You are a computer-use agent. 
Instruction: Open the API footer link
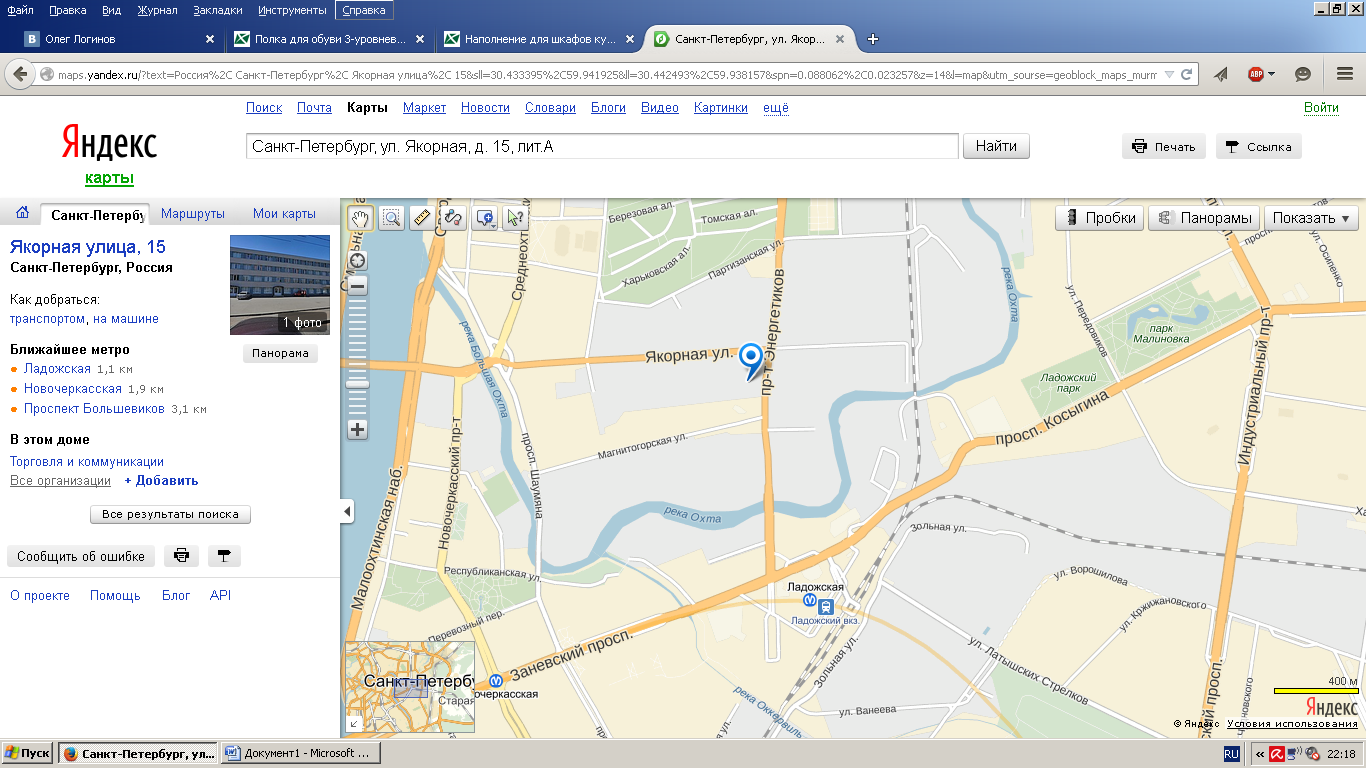click(x=220, y=595)
